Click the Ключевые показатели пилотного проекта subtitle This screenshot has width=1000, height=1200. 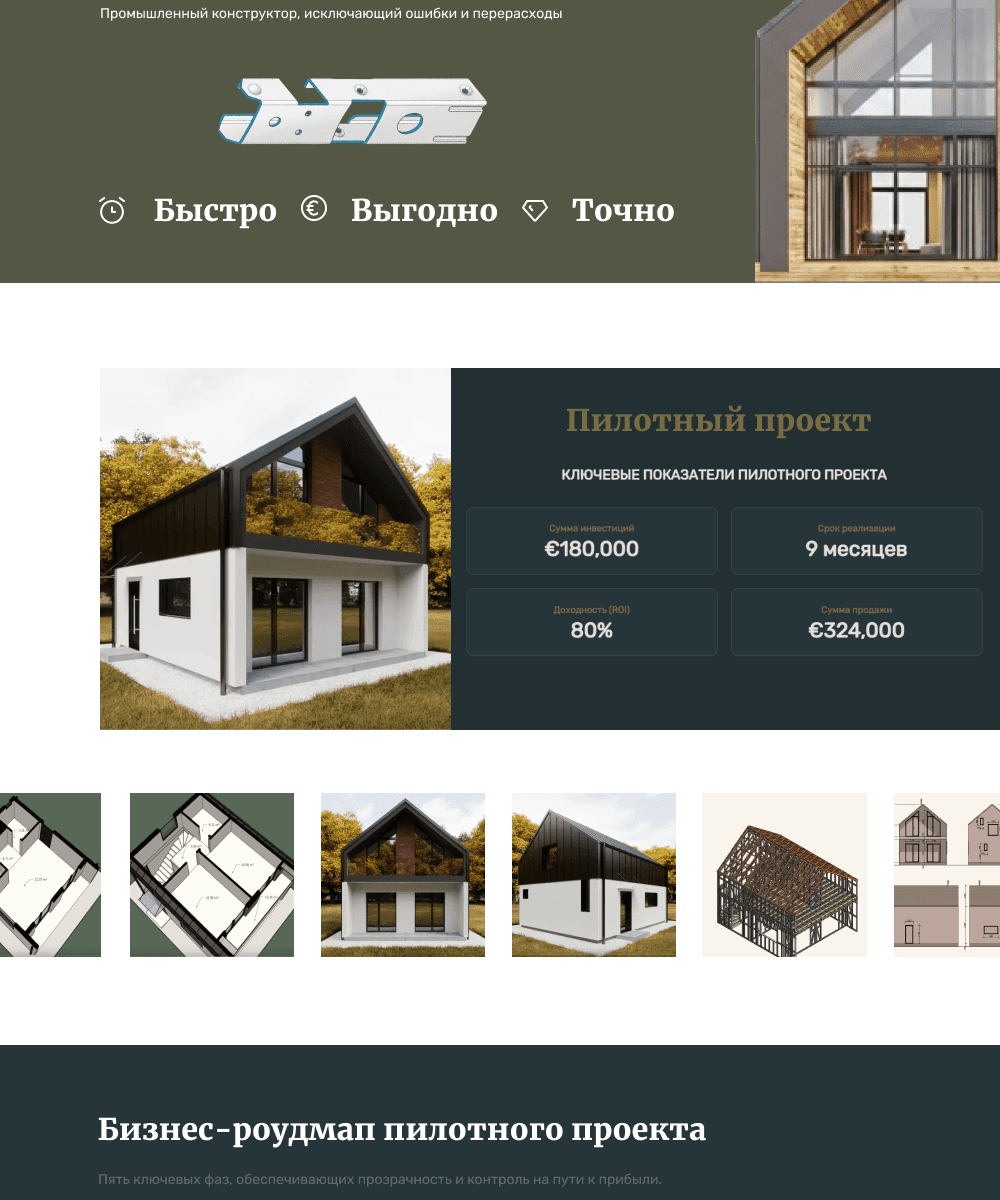pos(724,475)
